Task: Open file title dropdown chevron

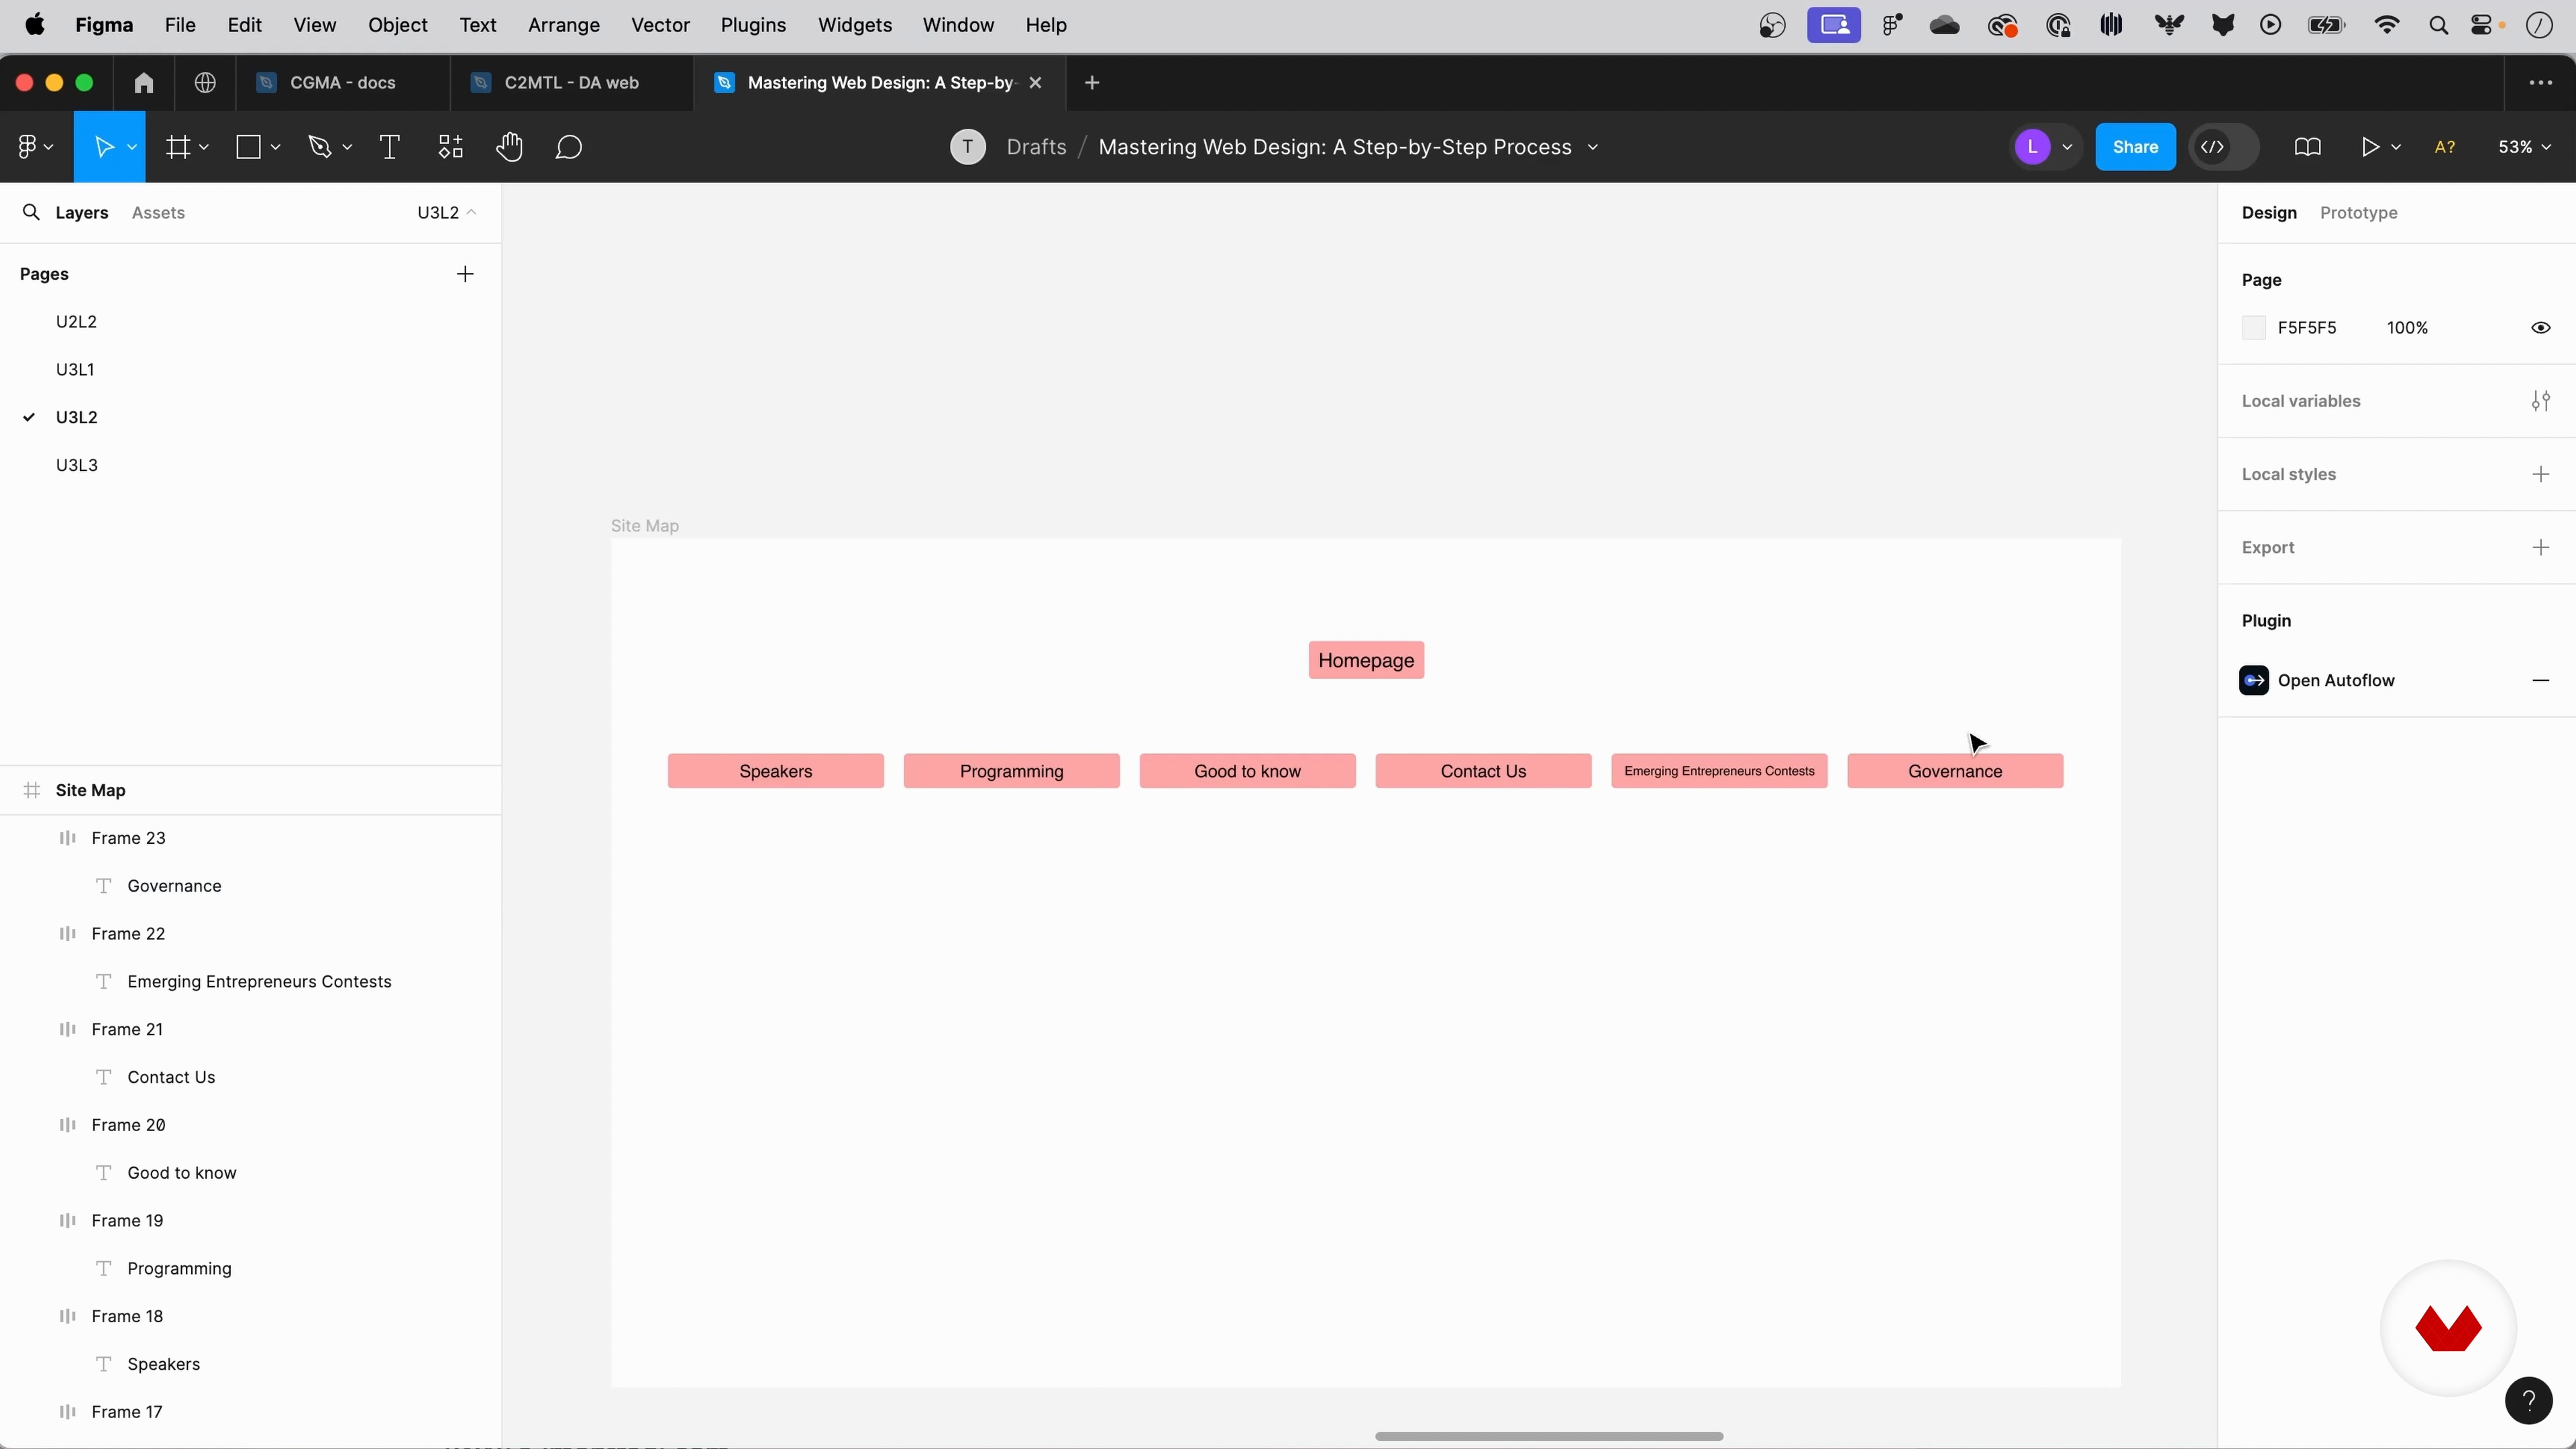Action: (x=1593, y=147)
